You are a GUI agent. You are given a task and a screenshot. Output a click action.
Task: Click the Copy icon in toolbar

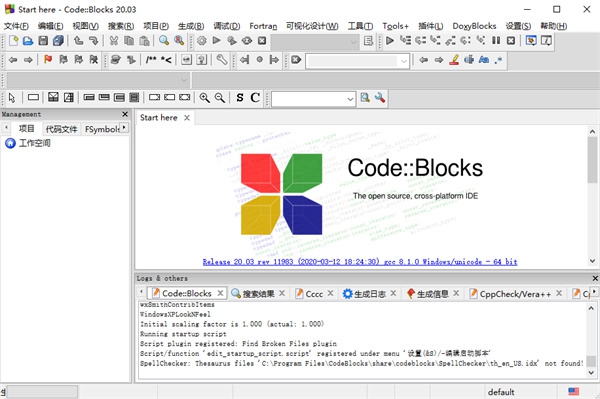click(x=129, y=41)
